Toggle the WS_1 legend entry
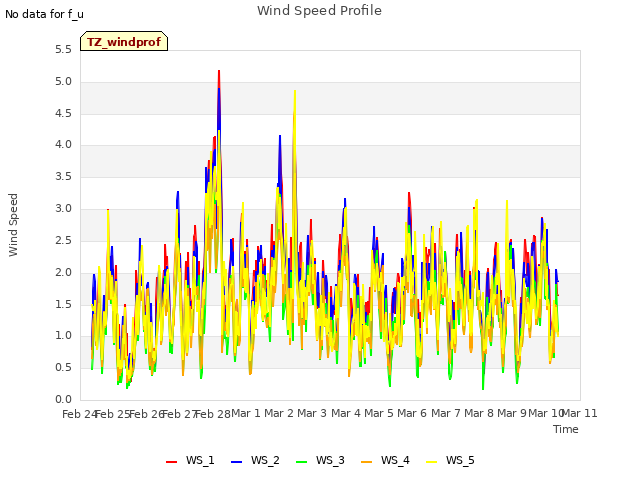The height and width of the screenshot is (480, 640). pos(190,460)
